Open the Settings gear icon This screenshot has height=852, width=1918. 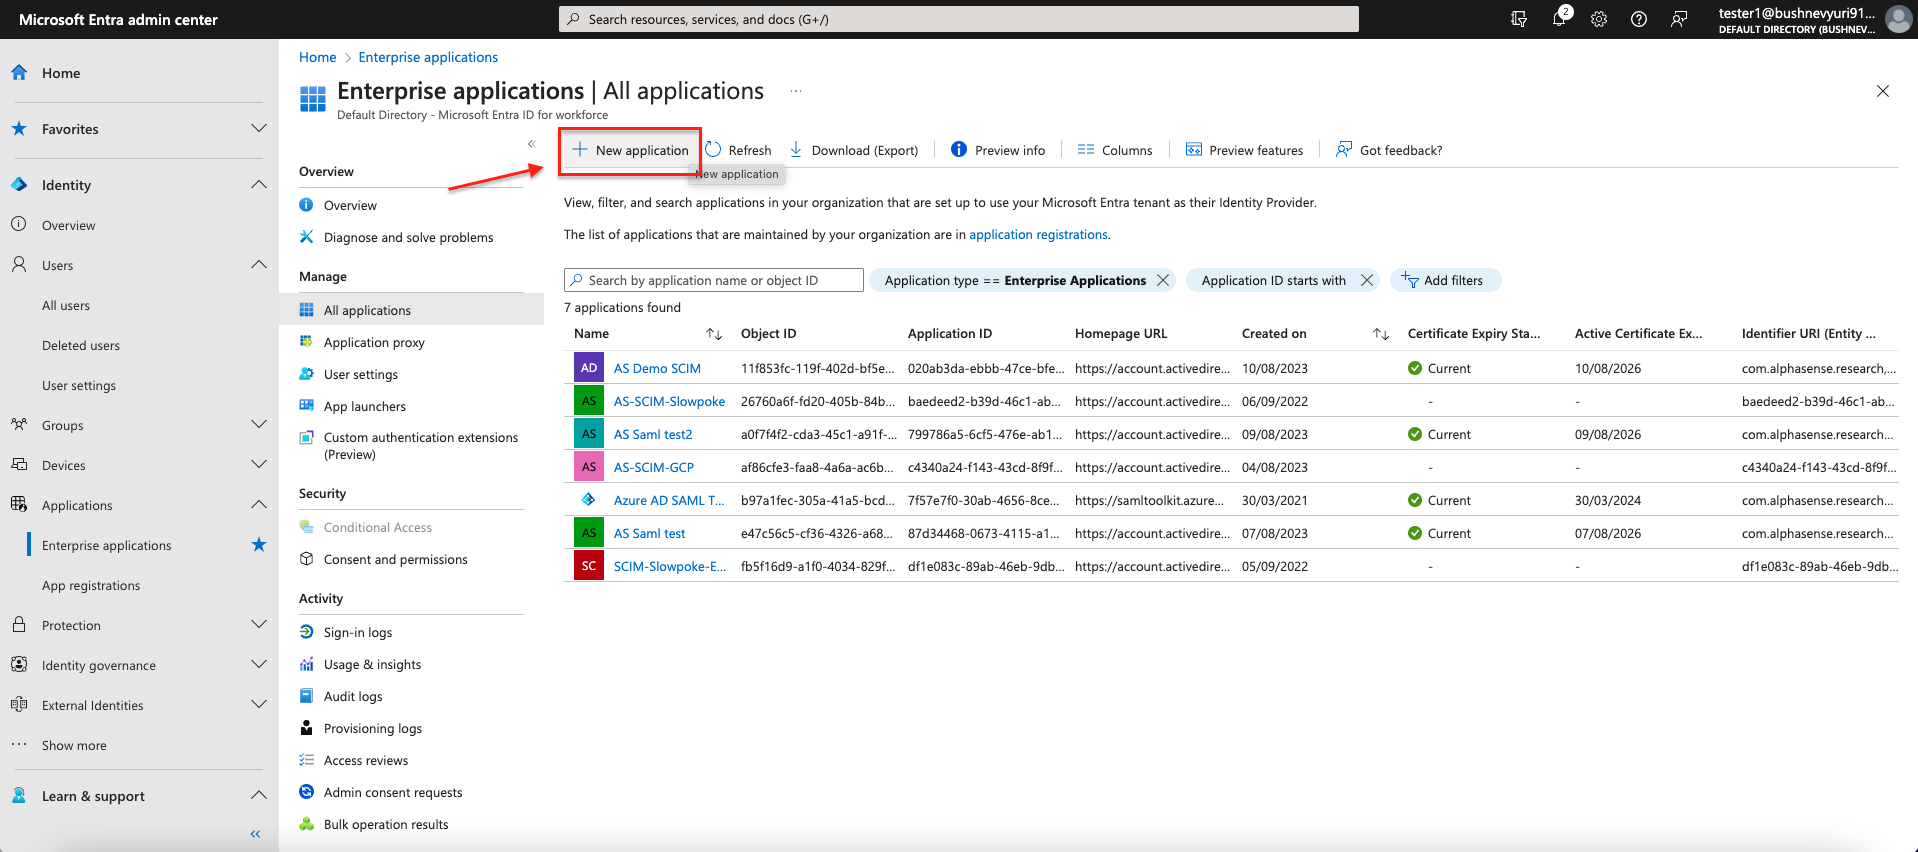click(x=1599, y=19)
